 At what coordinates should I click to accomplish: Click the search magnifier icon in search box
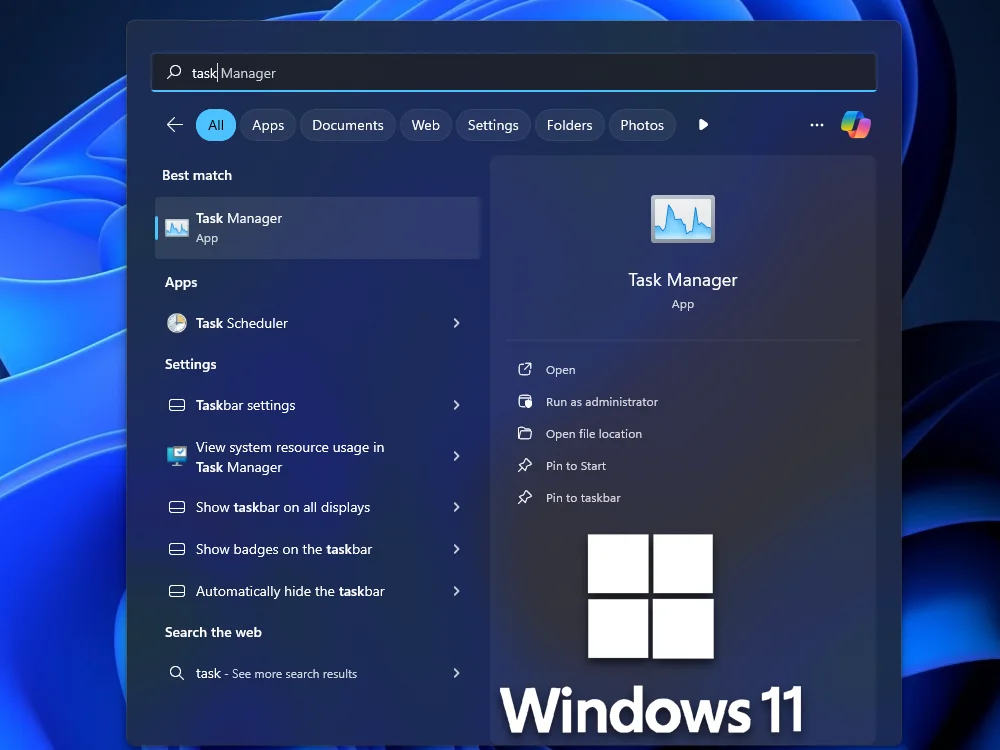pyautogui.click(x=174, y=72)
